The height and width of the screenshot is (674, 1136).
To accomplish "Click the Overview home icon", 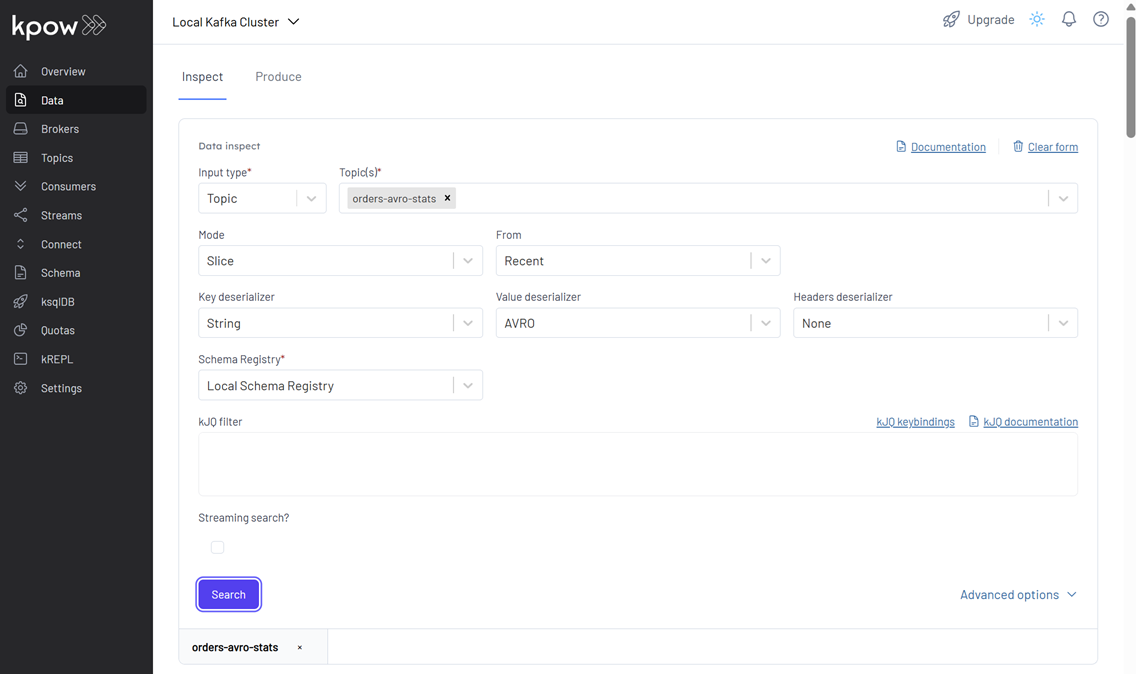I will (x=20, y=71).
